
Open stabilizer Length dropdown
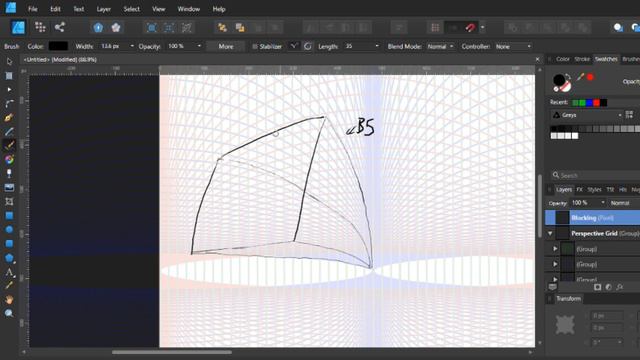[x=377, y=46]
